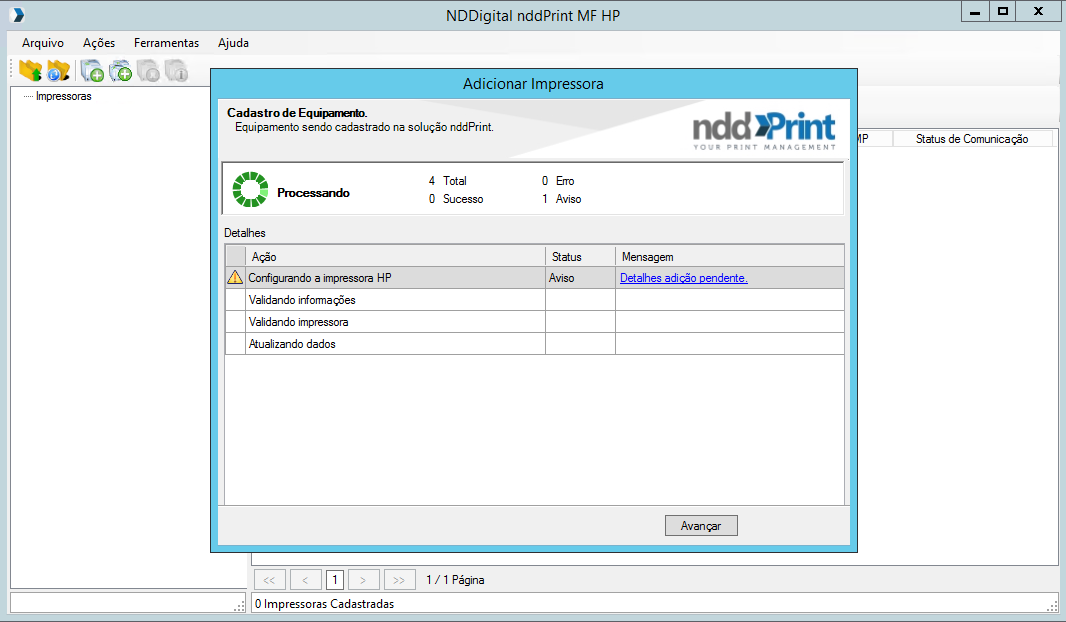
Task: Click the add single printer icon
Action: 92,70
